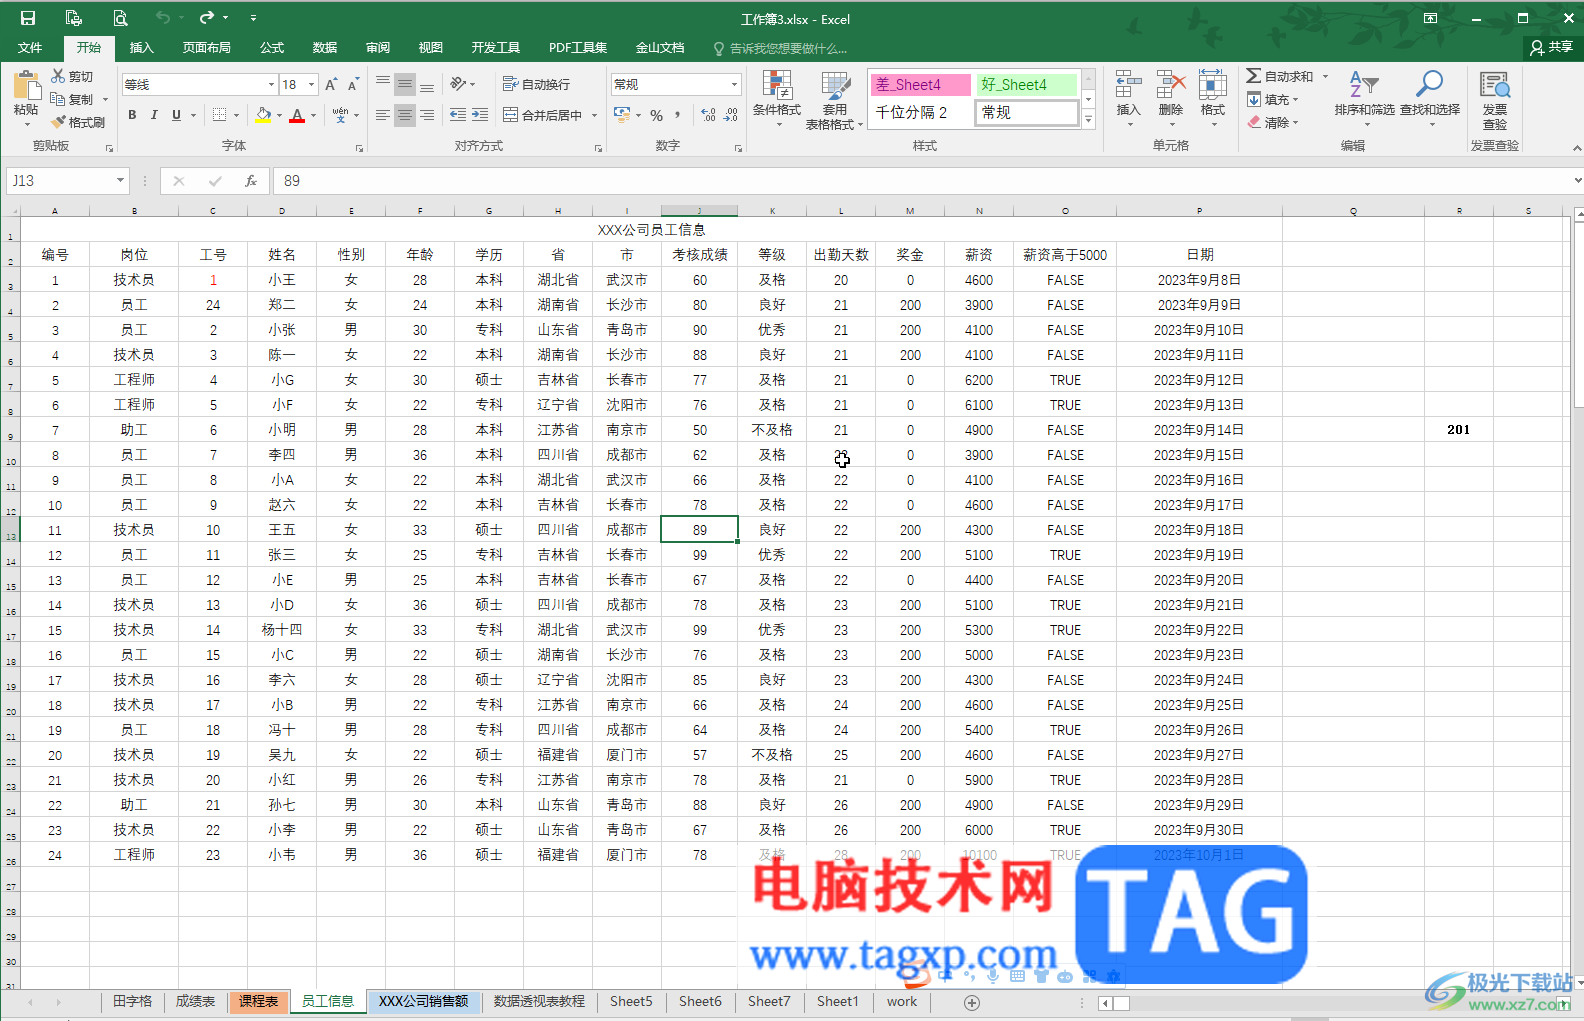This screenshot has width=1584, height=1021.
Task: Click the Undo arrow icon
Action: [x=162, y=18]
